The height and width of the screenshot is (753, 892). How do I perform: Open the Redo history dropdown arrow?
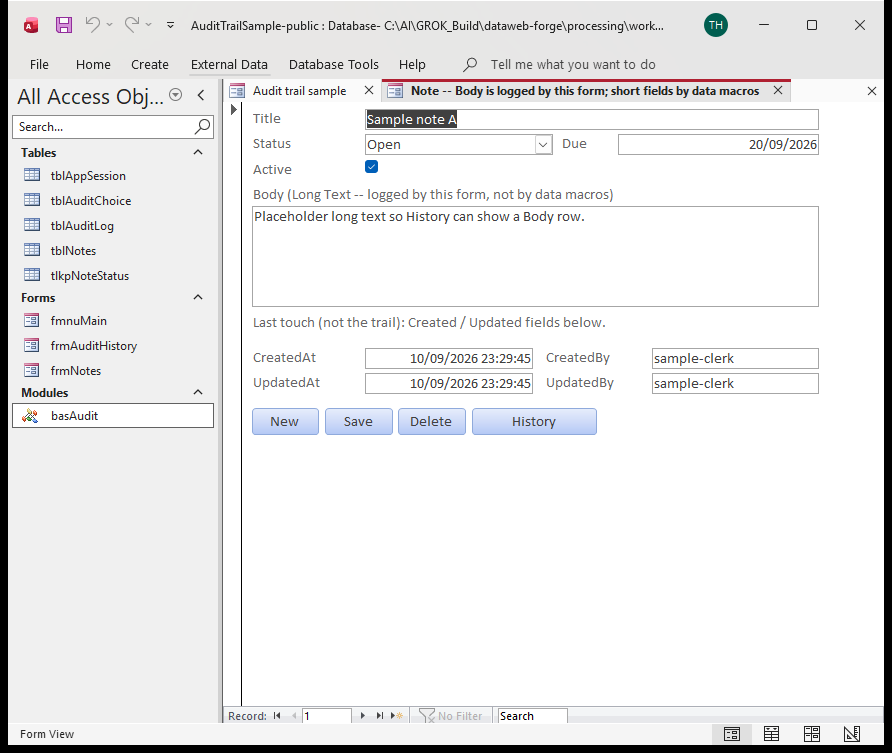click(x=148, y=24)
